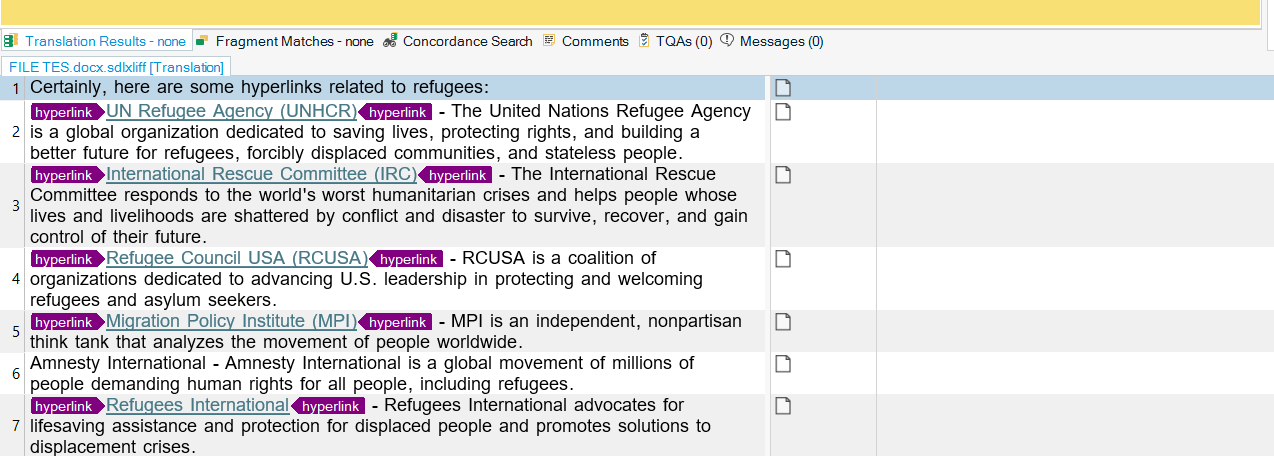The width and height of the screenshot is (1274, 456).
Task: Click segment 2 status document icon
Action: [783, 111]
